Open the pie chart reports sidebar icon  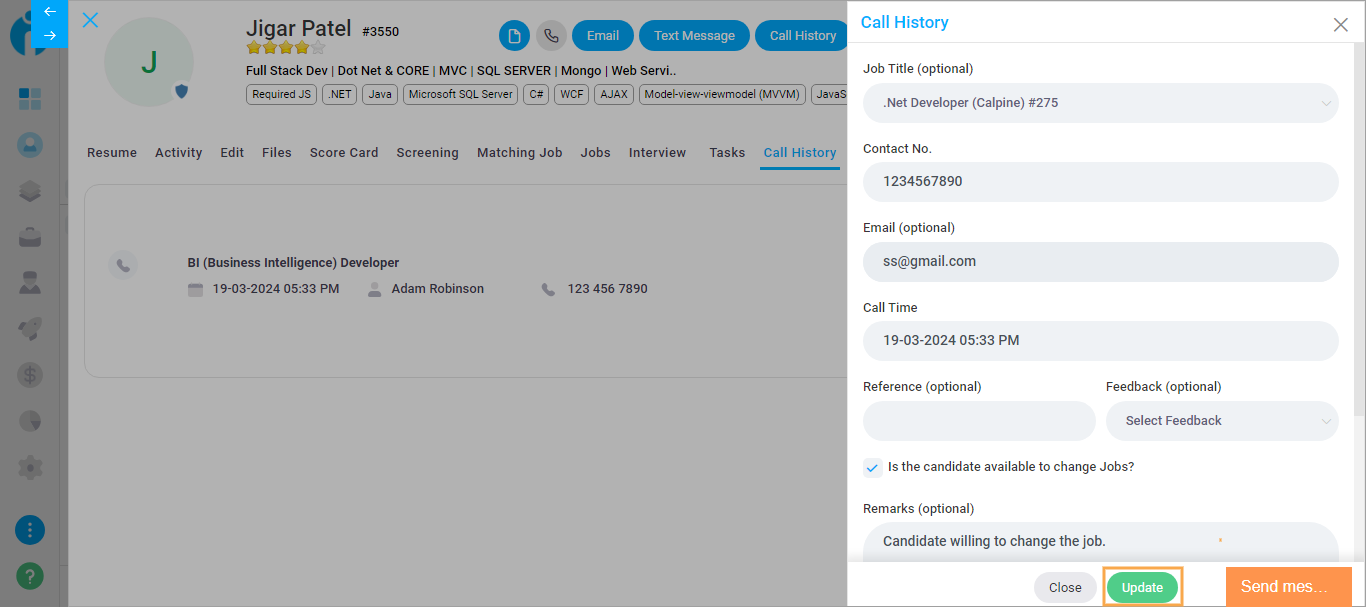30,421
